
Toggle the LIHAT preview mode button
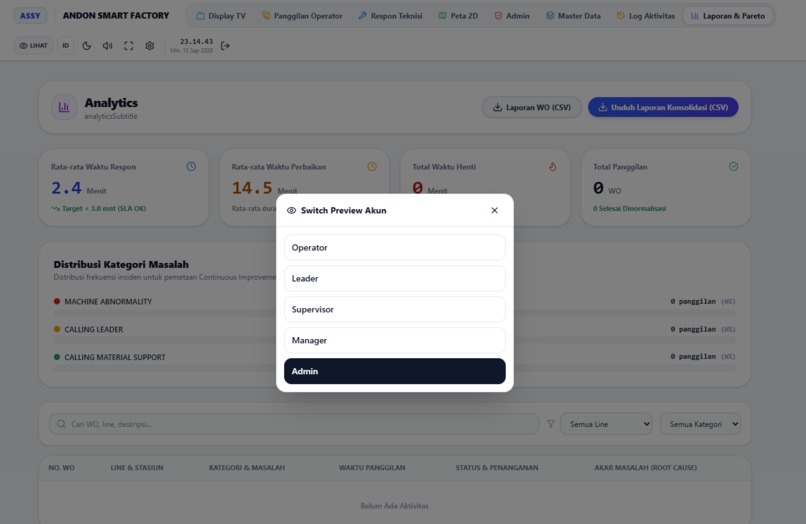[x=33, y=46]
